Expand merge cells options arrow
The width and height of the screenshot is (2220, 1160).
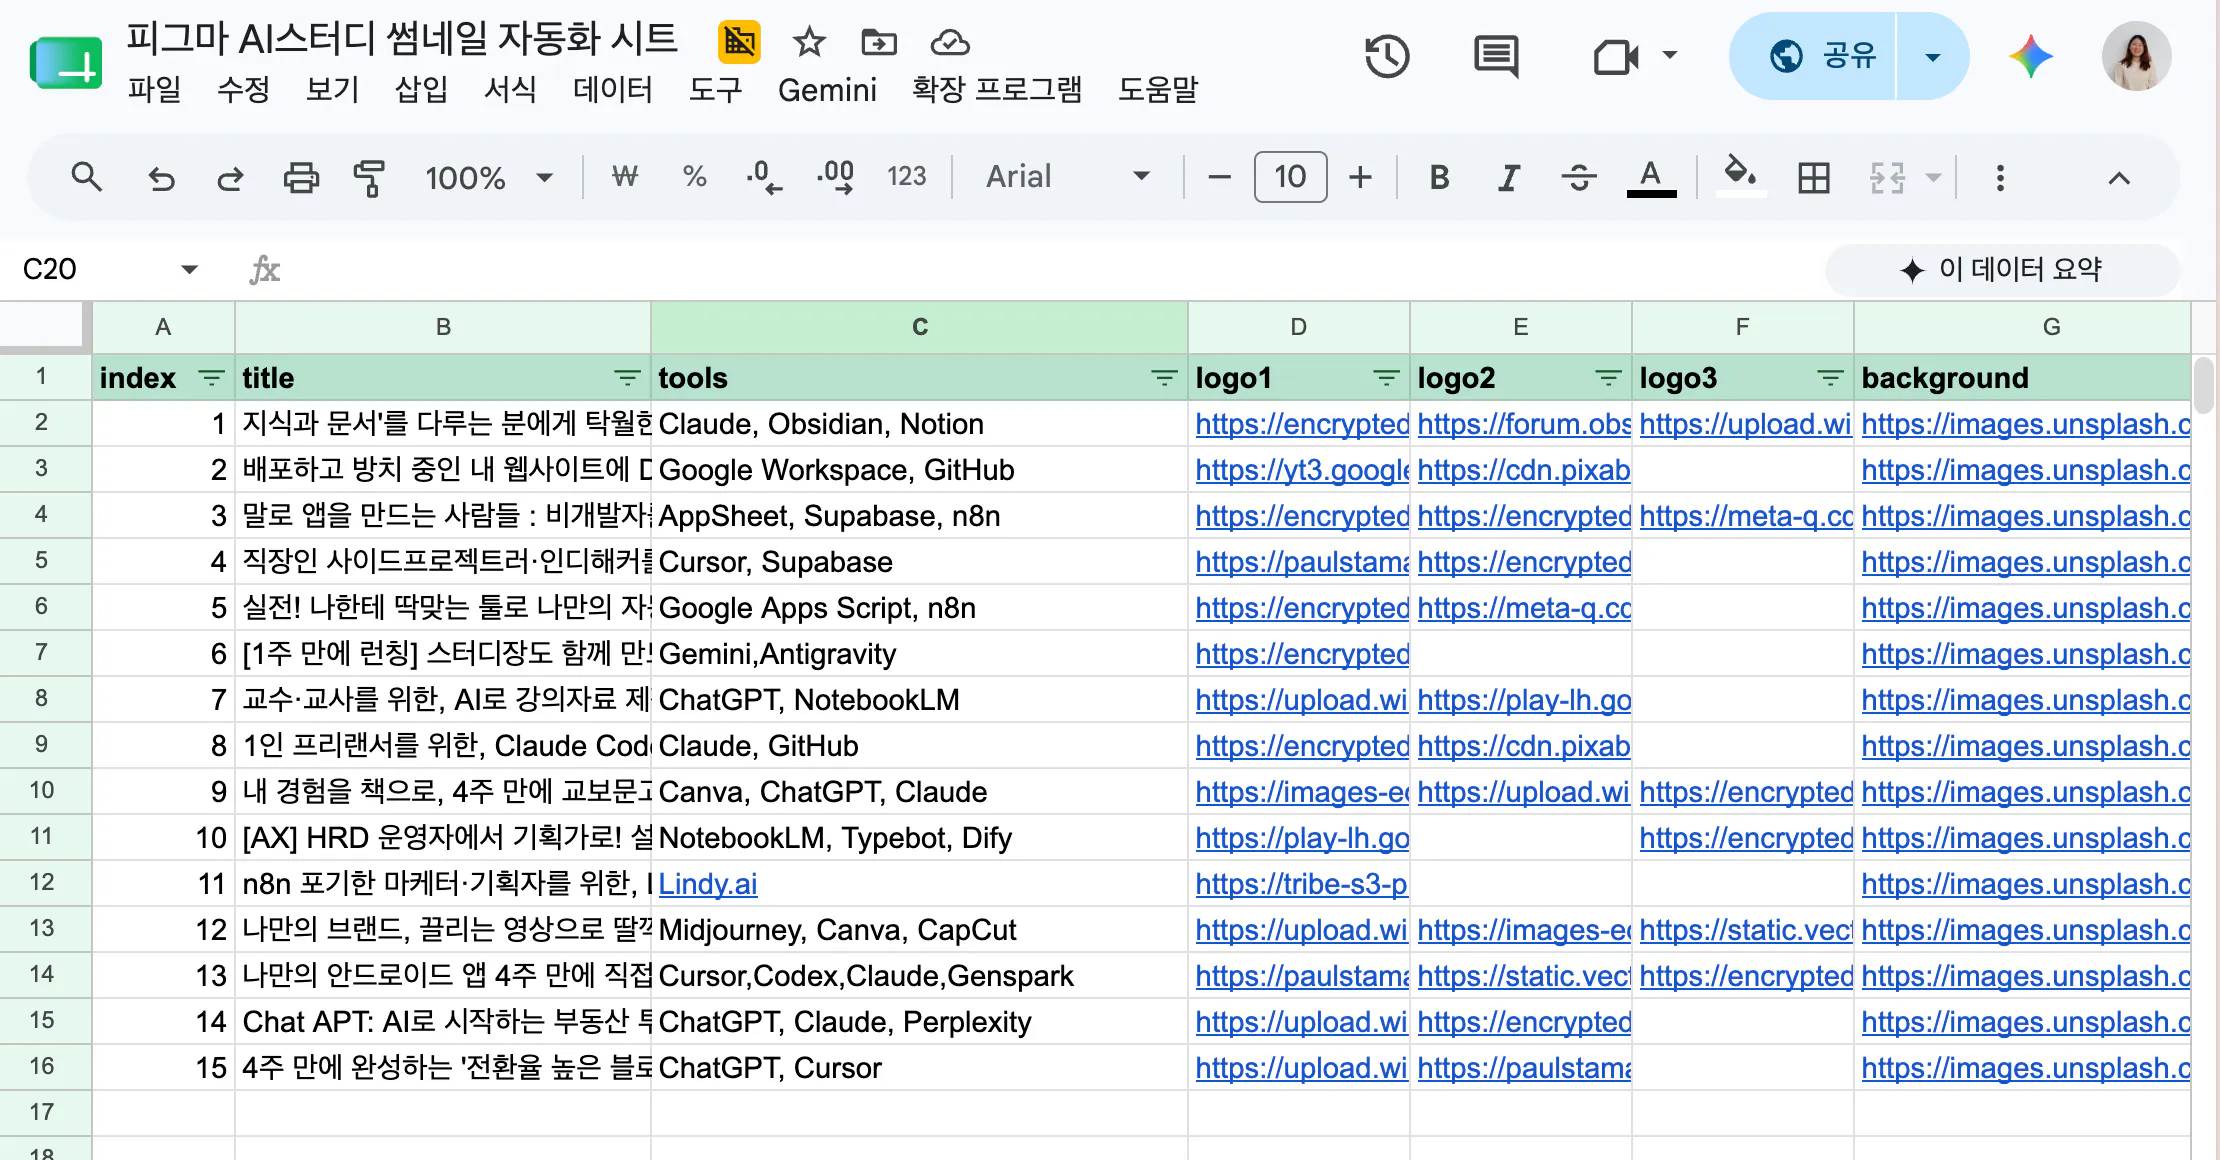1933,178
